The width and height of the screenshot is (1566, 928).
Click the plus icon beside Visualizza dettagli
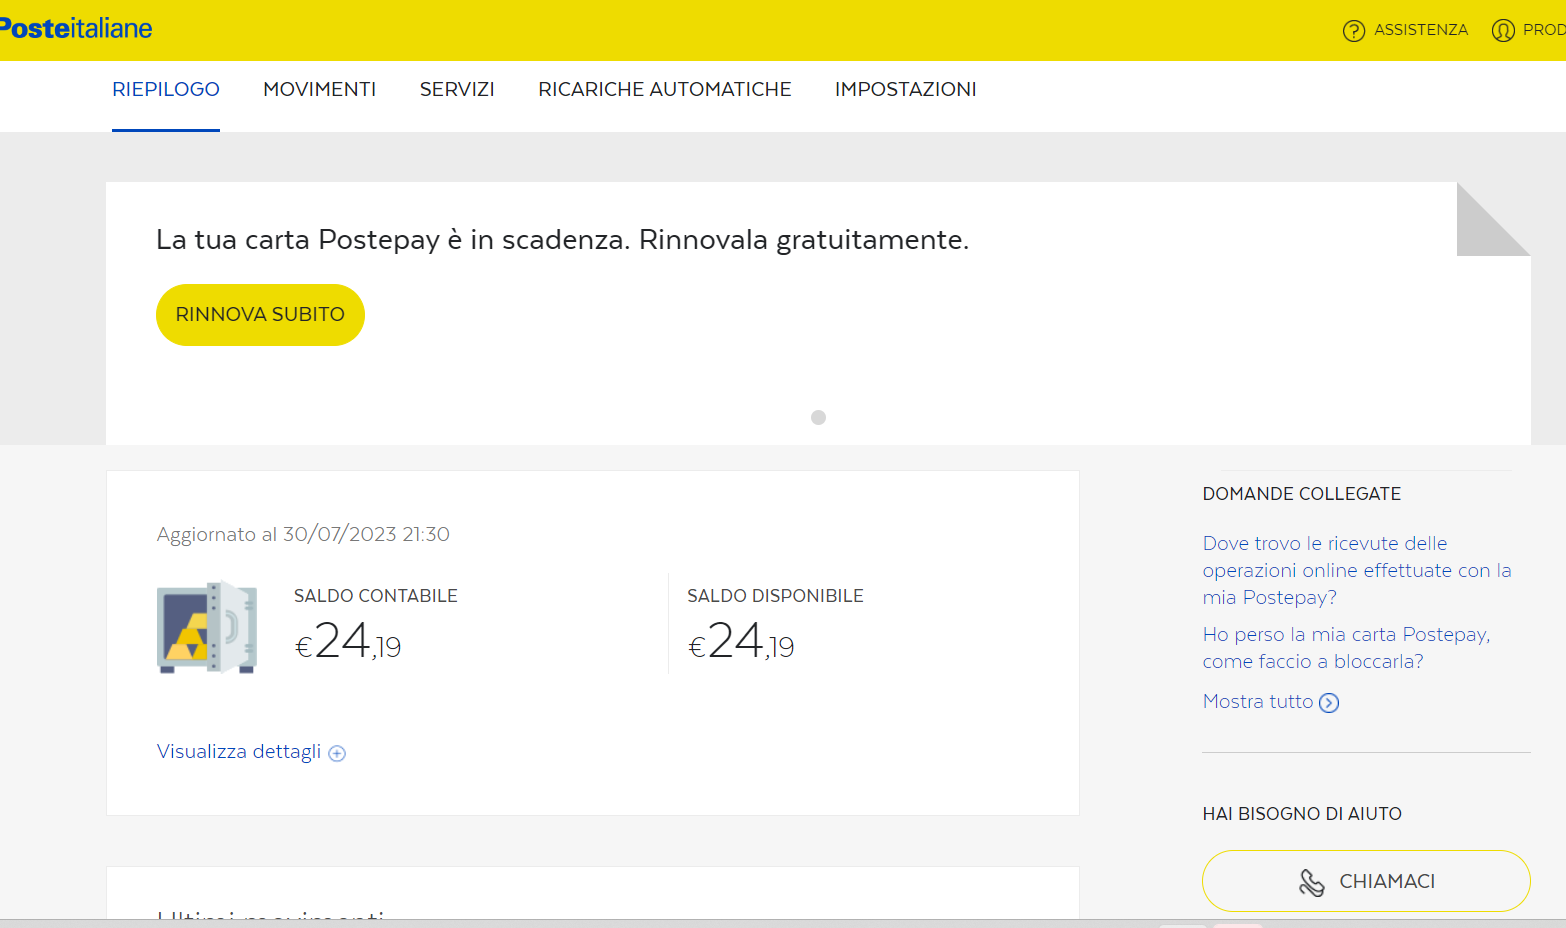pos(337,754)
